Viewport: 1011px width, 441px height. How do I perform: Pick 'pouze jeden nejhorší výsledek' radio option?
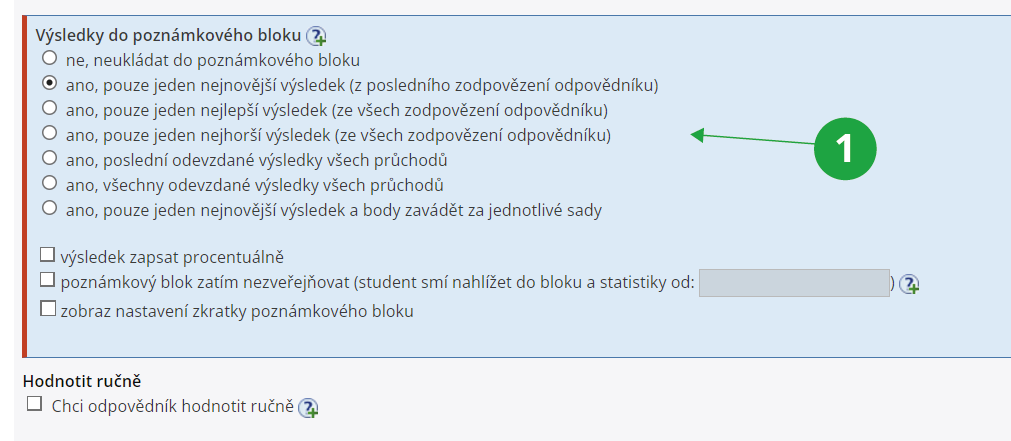(49, 134)
